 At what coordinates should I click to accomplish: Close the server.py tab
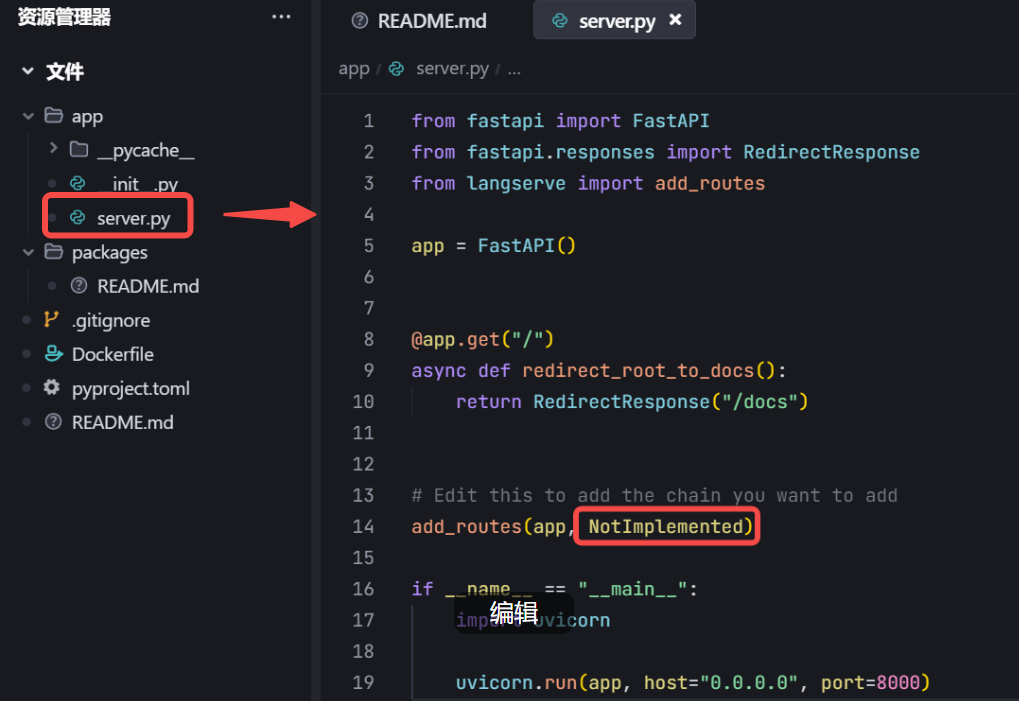[675, 20]
